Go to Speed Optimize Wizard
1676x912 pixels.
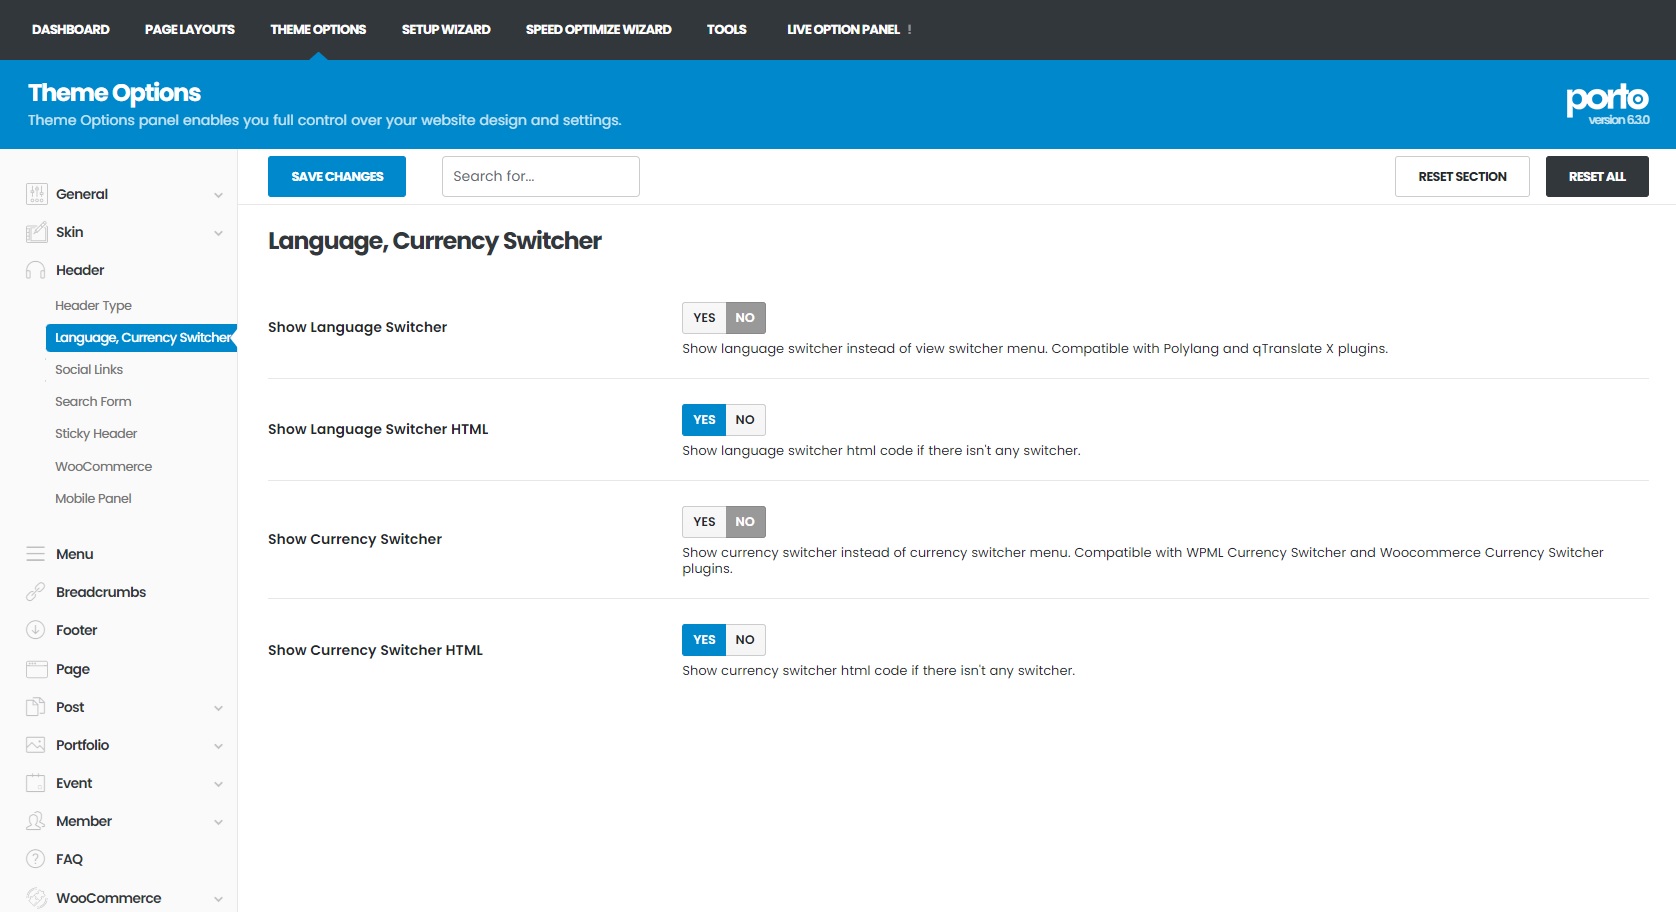598,29
